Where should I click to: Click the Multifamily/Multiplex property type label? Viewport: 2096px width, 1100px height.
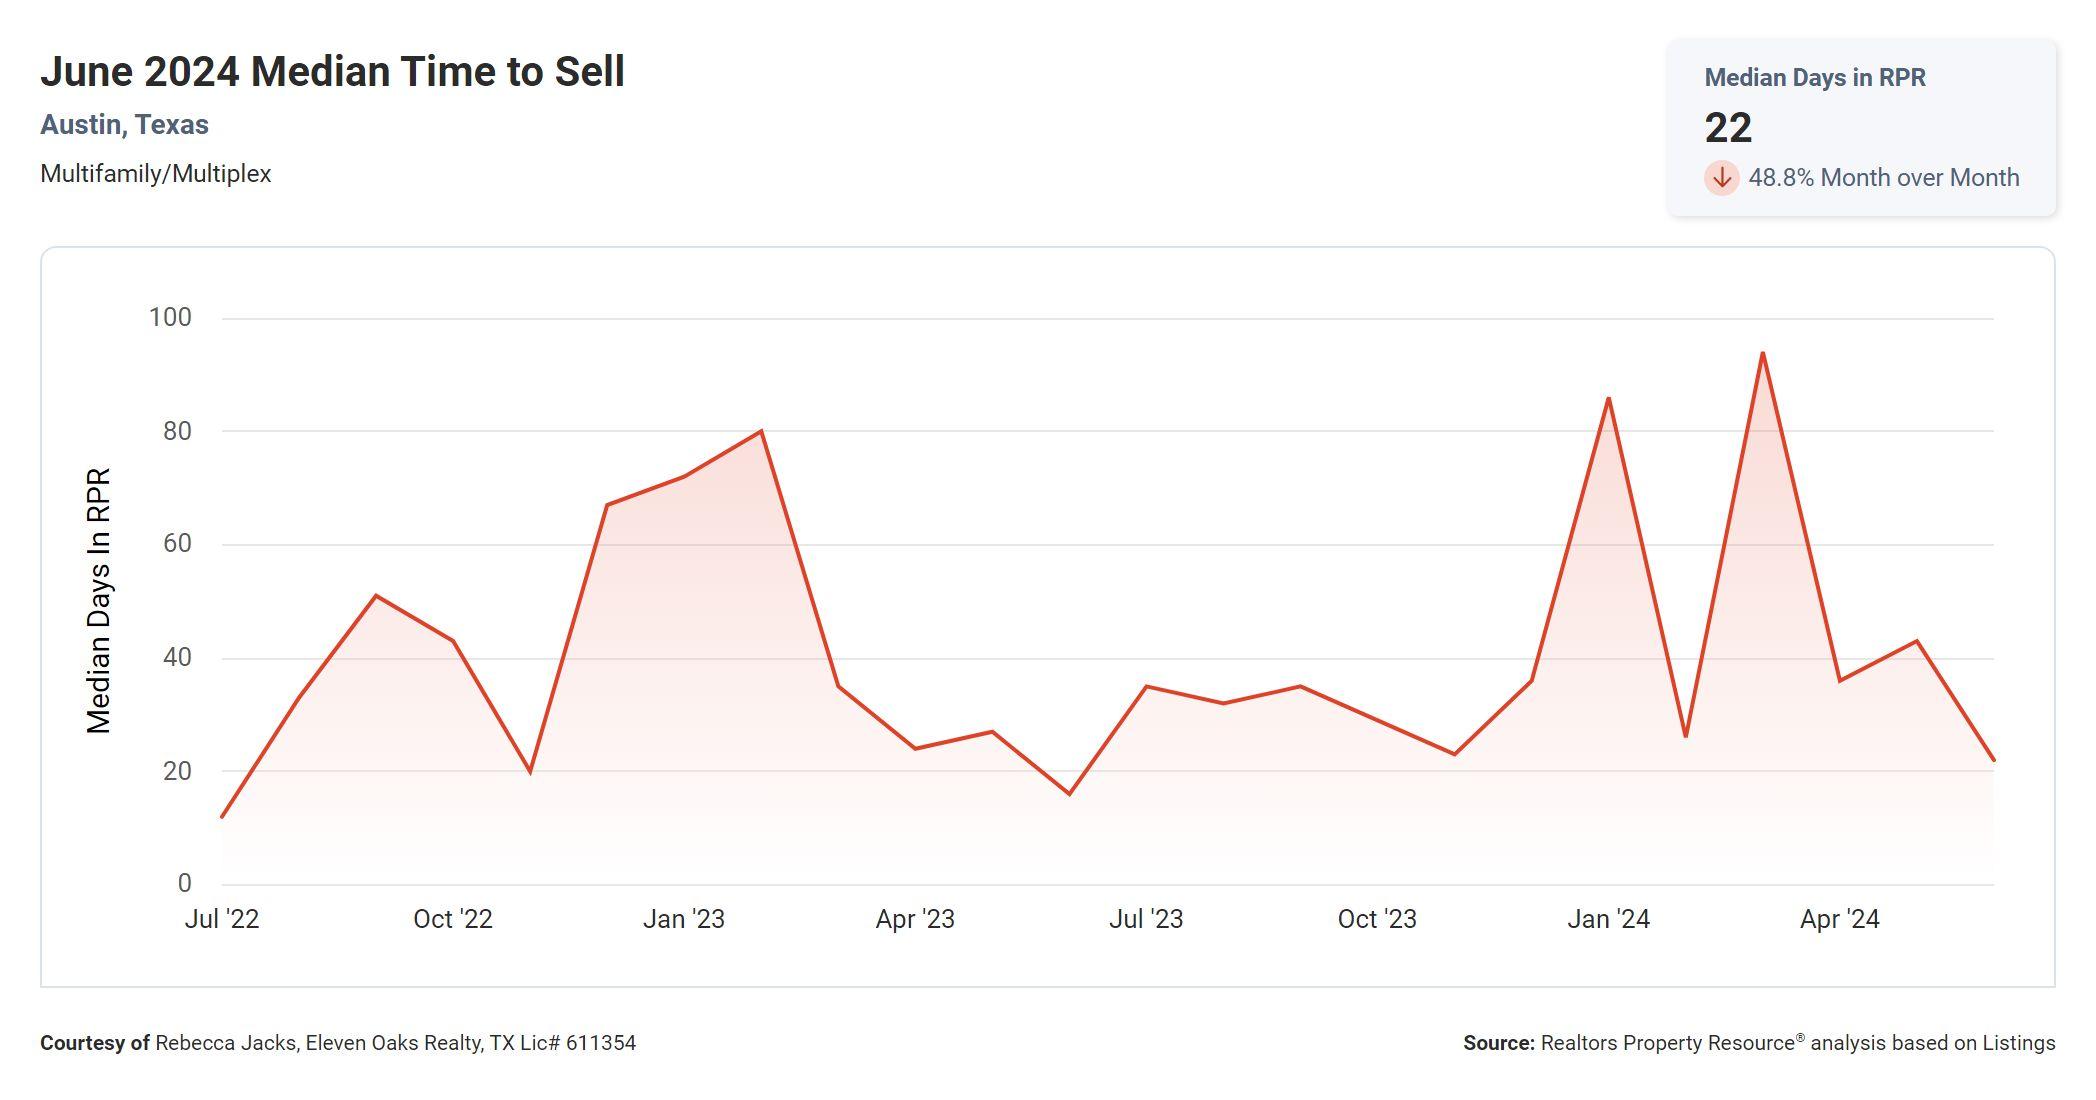(x=156, y=174)
